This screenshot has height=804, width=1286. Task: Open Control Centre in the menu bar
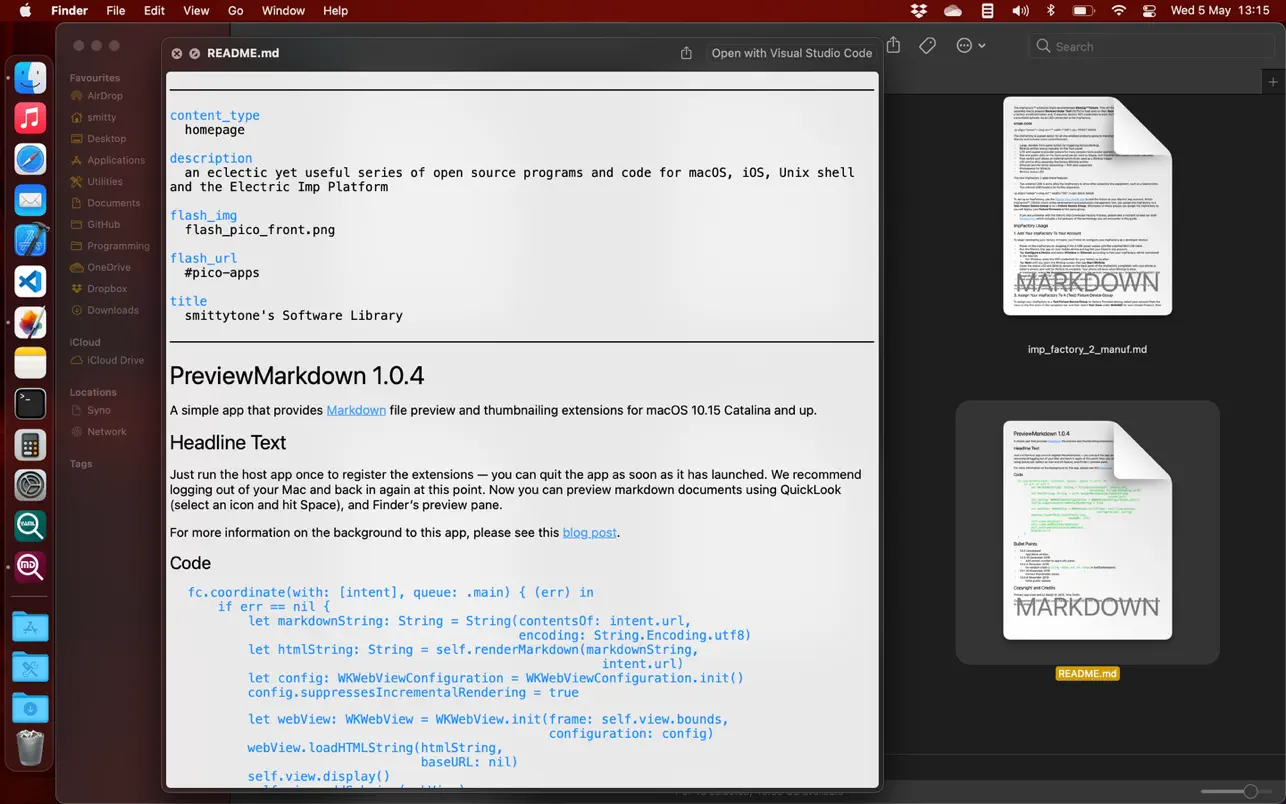coord(1149,11)
